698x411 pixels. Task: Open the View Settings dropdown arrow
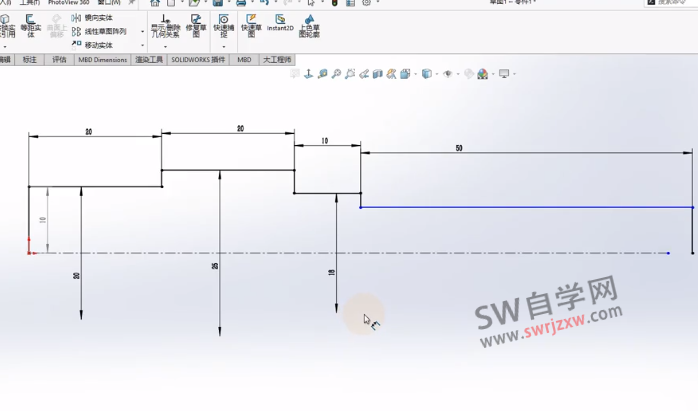coord(514,74)
